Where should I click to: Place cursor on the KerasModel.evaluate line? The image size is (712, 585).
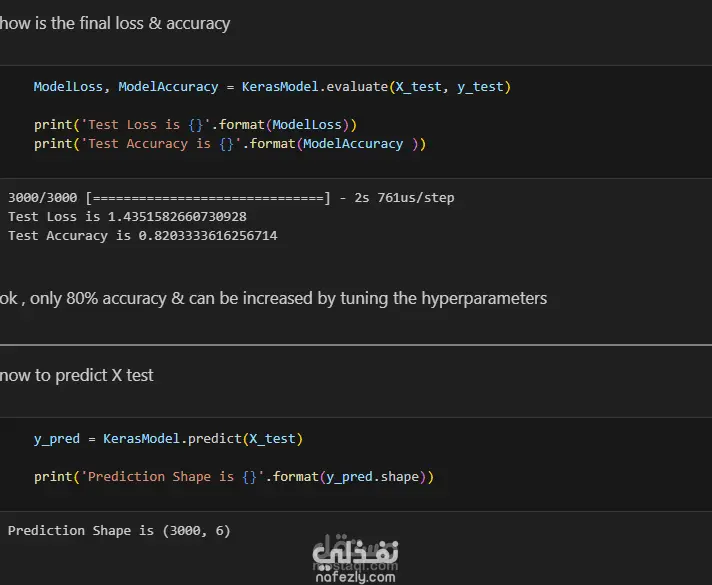point(272,87)
